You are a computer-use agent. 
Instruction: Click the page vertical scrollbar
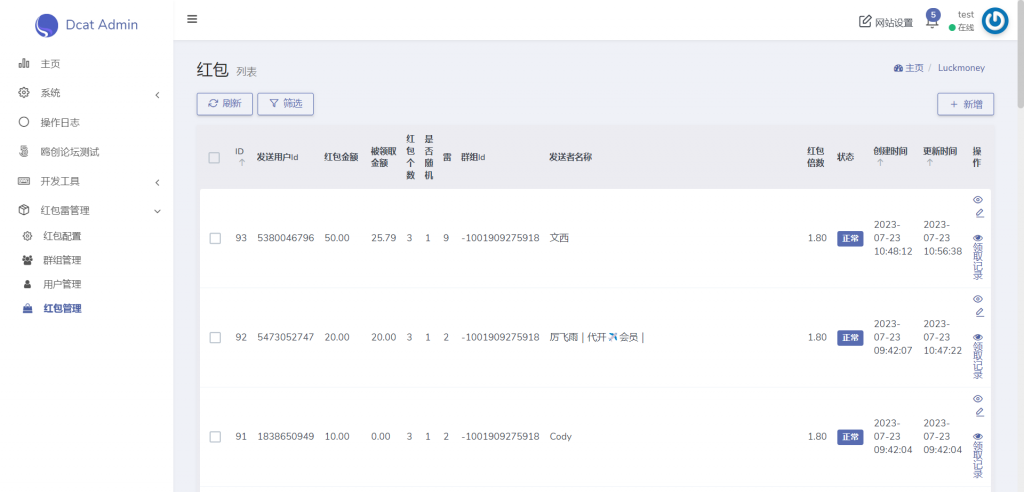1020,56
